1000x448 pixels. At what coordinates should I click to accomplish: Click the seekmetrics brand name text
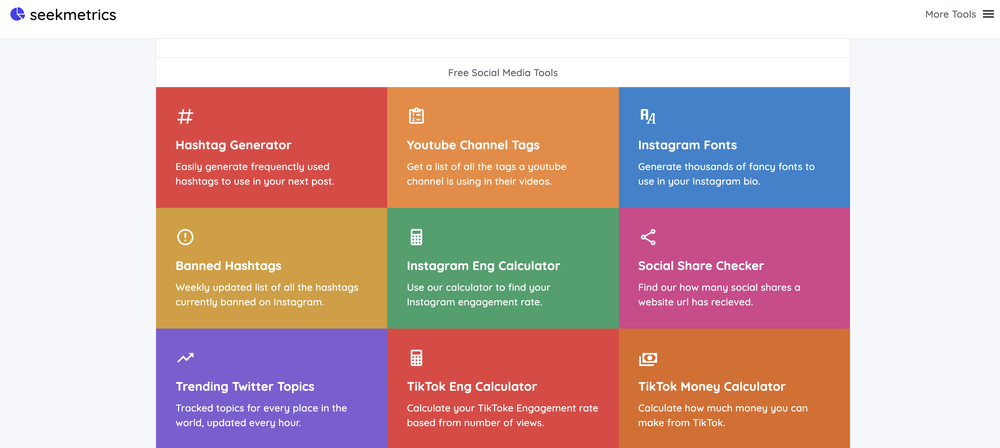pos(73,15)
